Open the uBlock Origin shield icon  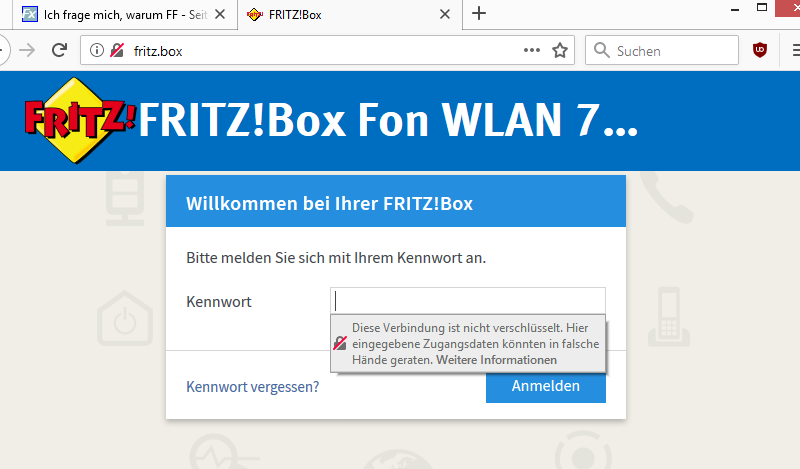pos(760,50)
